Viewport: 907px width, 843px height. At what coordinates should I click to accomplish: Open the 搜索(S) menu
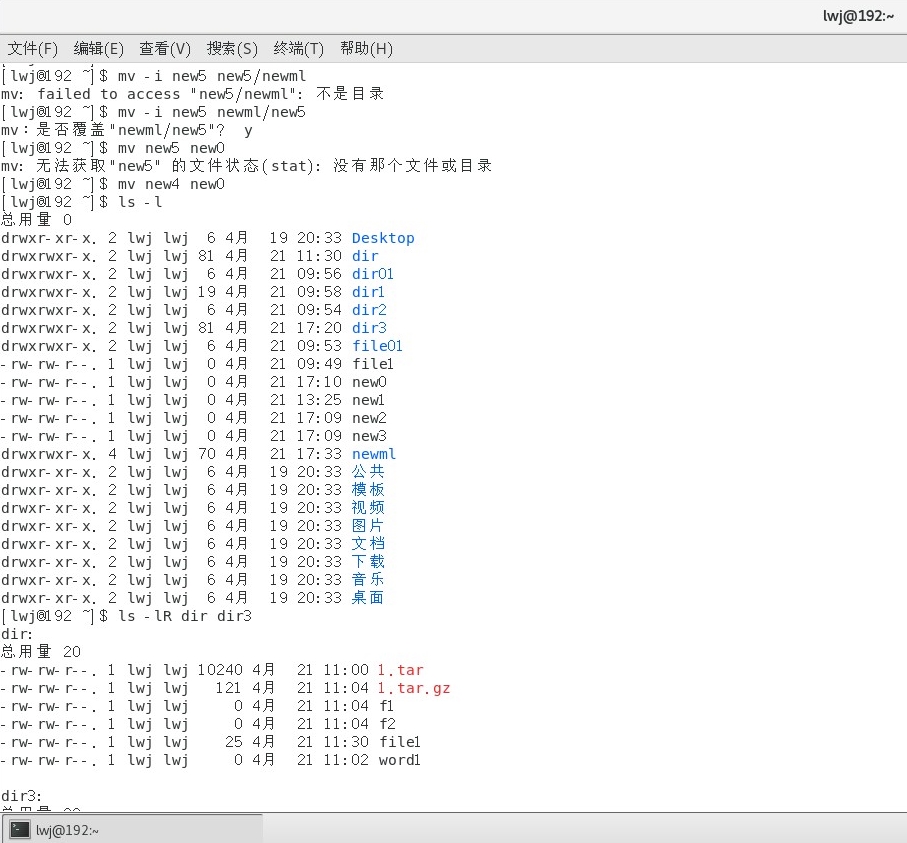(x=231, y=48)
